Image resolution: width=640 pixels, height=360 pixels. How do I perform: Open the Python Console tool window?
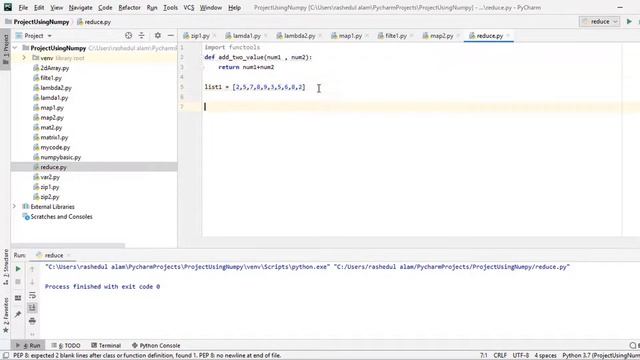[x=156, y=345]
